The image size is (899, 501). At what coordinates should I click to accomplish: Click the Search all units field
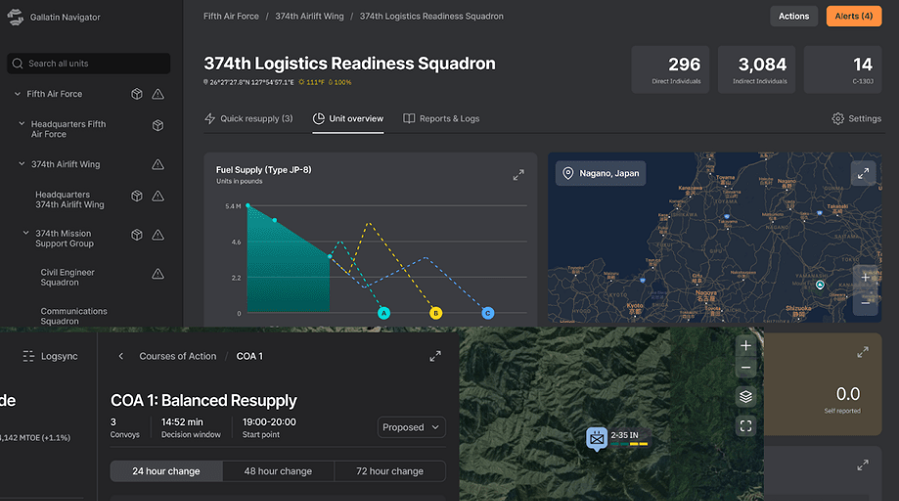(x=89, y=64)
